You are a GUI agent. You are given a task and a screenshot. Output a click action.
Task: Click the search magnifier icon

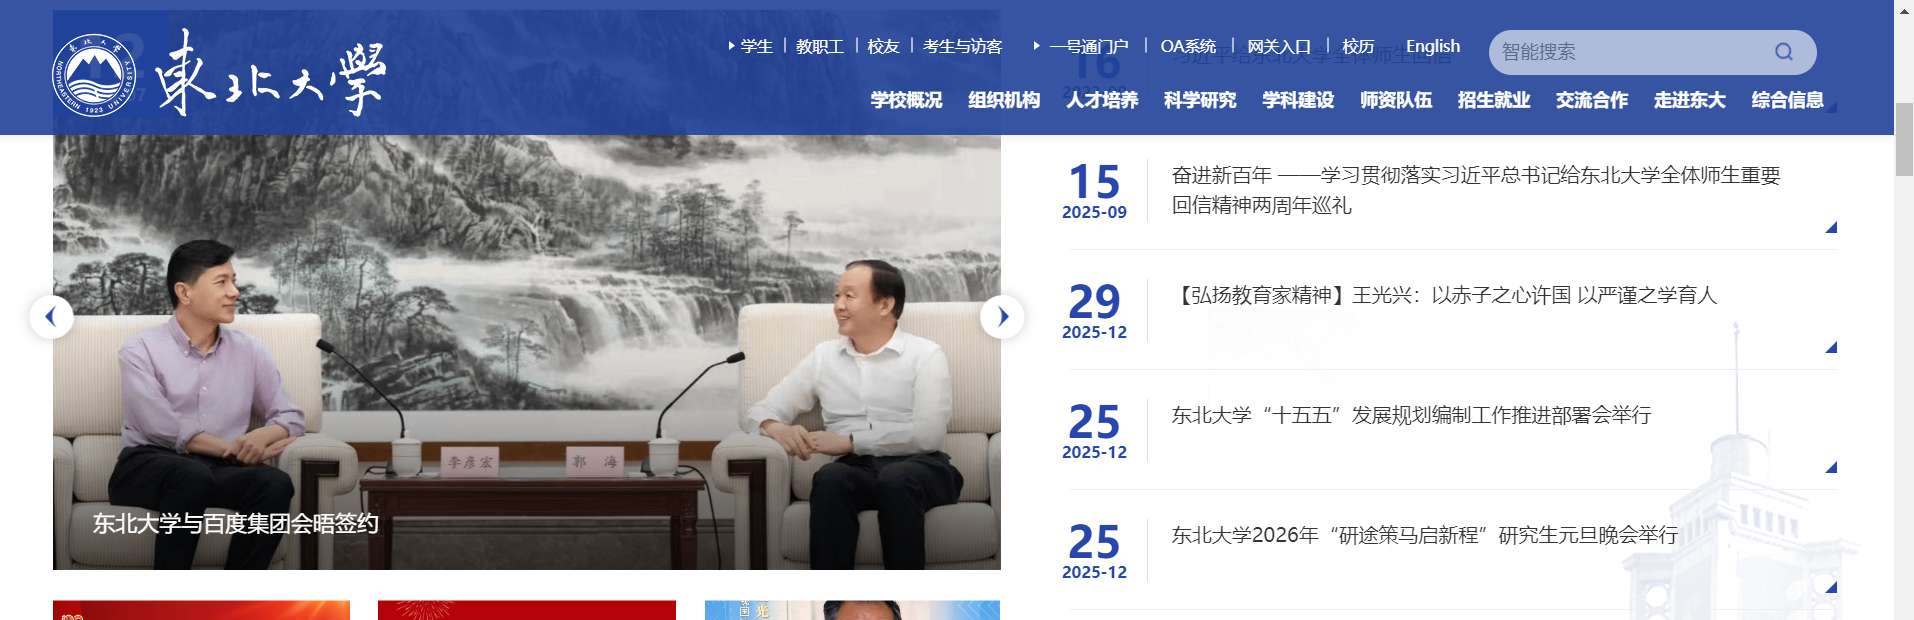[1783, 52]
